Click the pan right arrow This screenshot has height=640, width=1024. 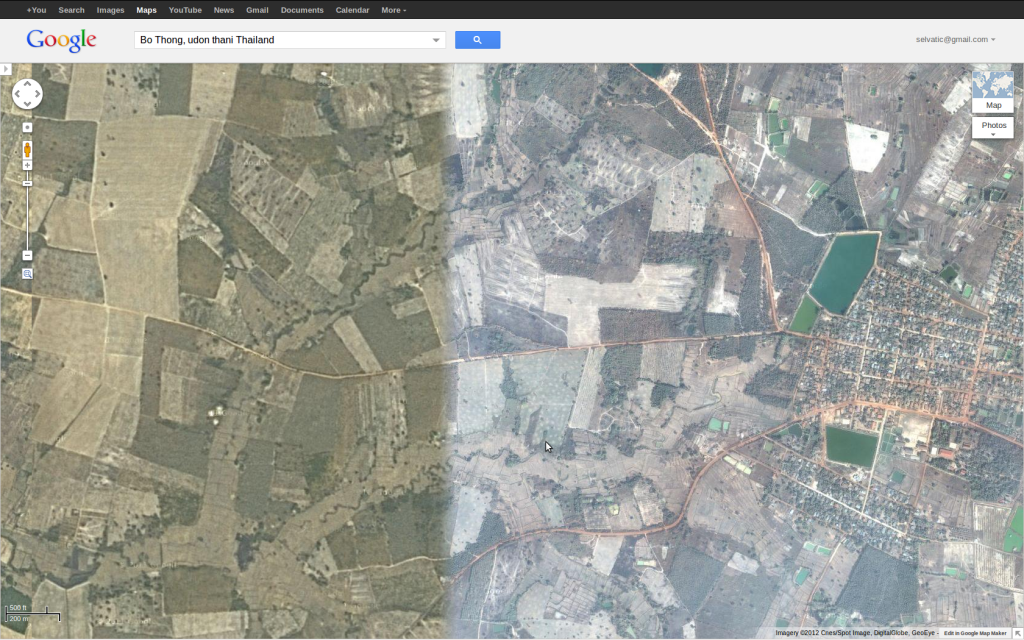(x=37, y=95)
